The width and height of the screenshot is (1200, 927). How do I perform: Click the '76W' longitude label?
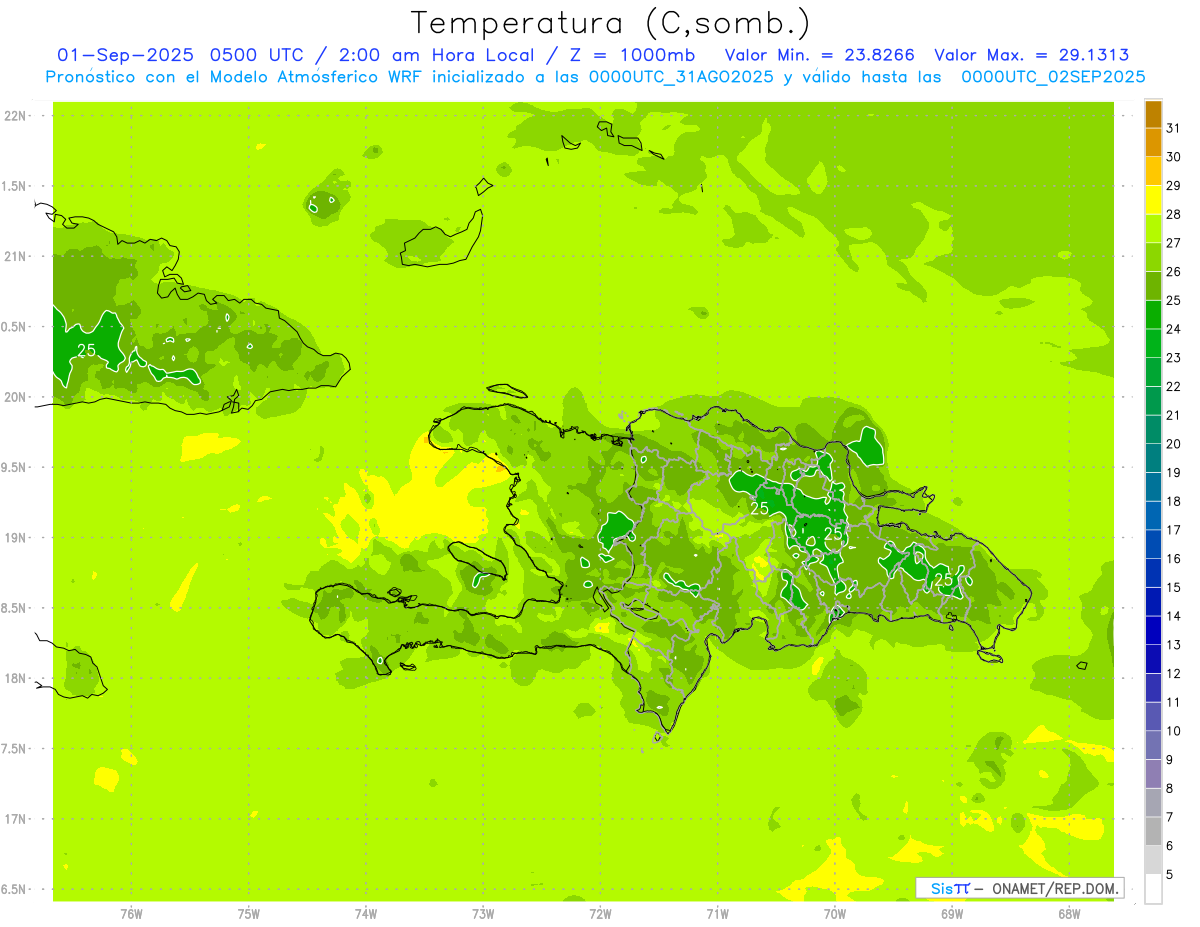(x=131, y=914)
